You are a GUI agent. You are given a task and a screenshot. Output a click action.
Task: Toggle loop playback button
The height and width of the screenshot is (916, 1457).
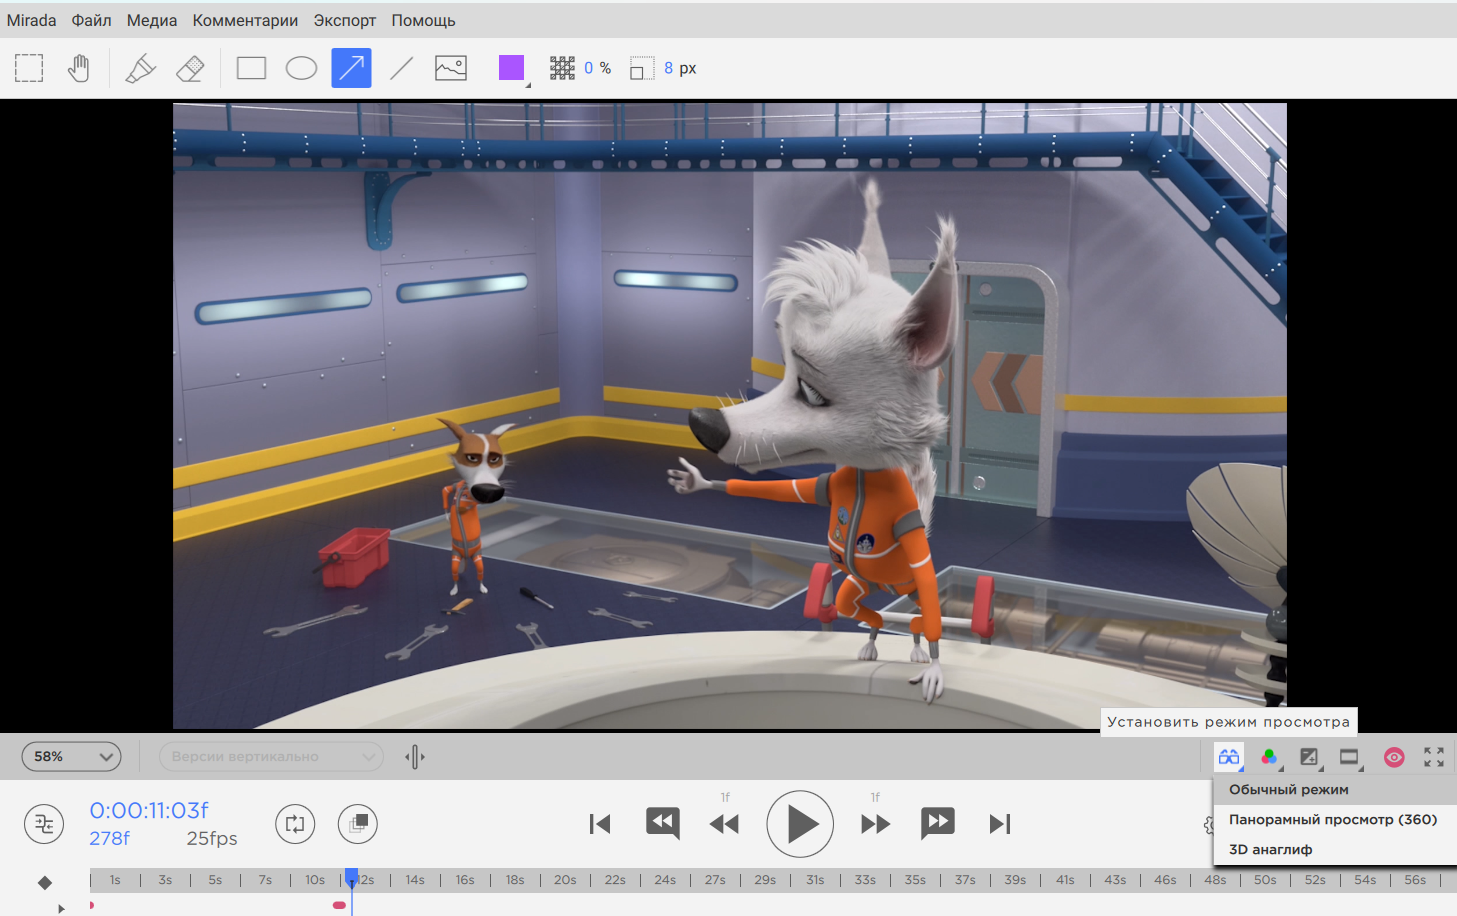click(295, 824)
